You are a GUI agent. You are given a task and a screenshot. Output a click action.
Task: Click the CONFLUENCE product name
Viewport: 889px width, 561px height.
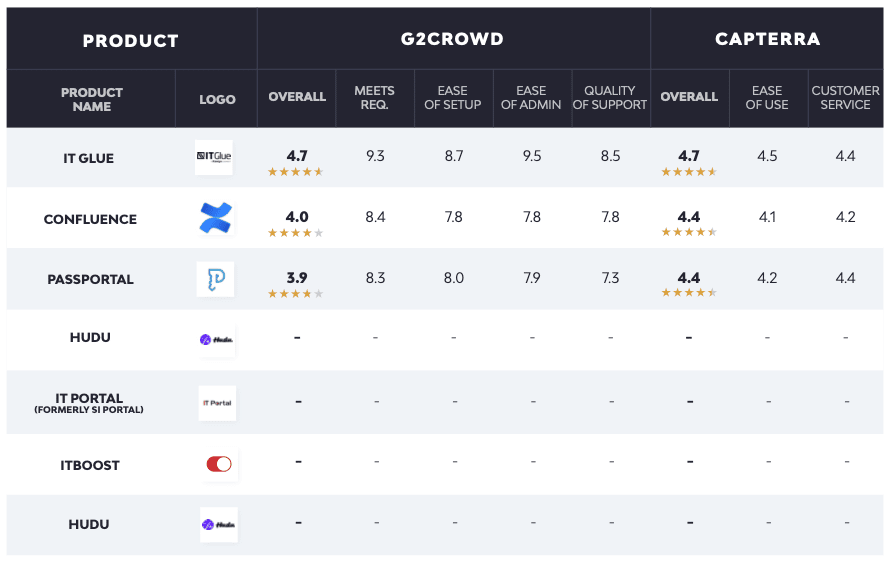91,219
